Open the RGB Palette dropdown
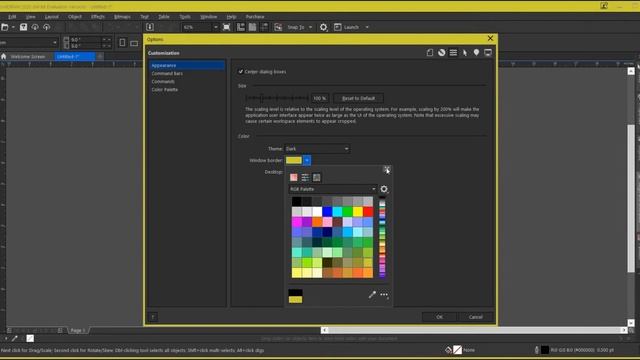The image size is (640, 360). pyautogui.click(x=332, y=189)
